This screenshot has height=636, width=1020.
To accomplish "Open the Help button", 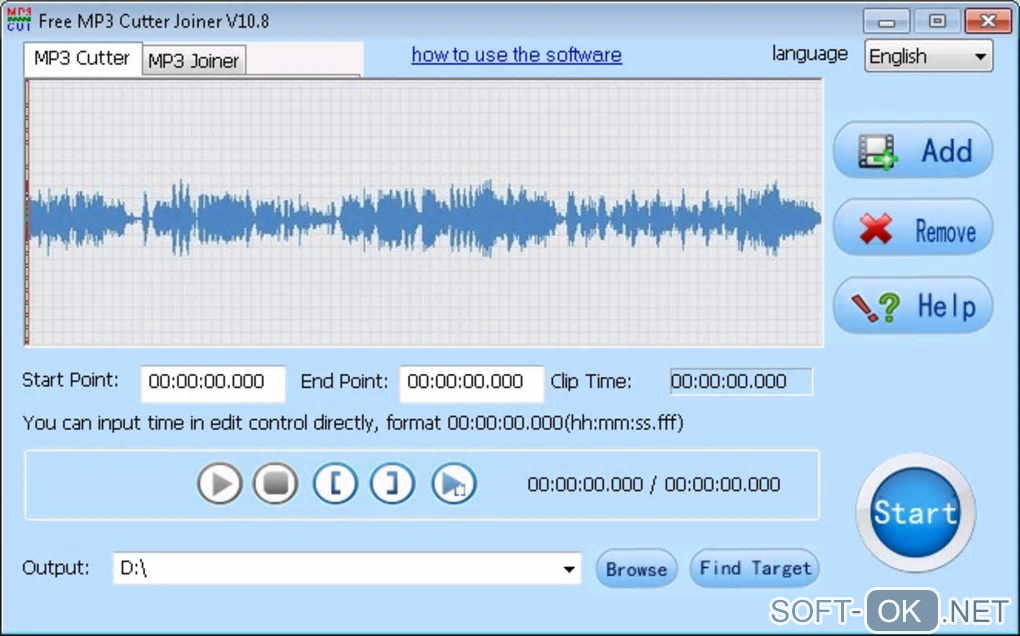I will [x=913, y=306].
